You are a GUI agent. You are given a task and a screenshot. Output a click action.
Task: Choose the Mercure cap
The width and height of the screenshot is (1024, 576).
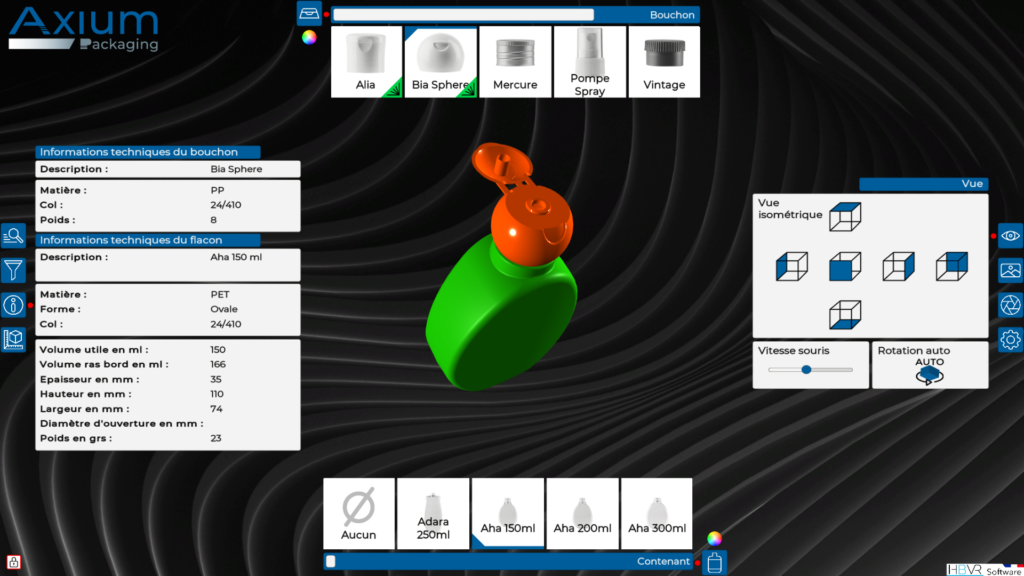(x=515, y=62)
